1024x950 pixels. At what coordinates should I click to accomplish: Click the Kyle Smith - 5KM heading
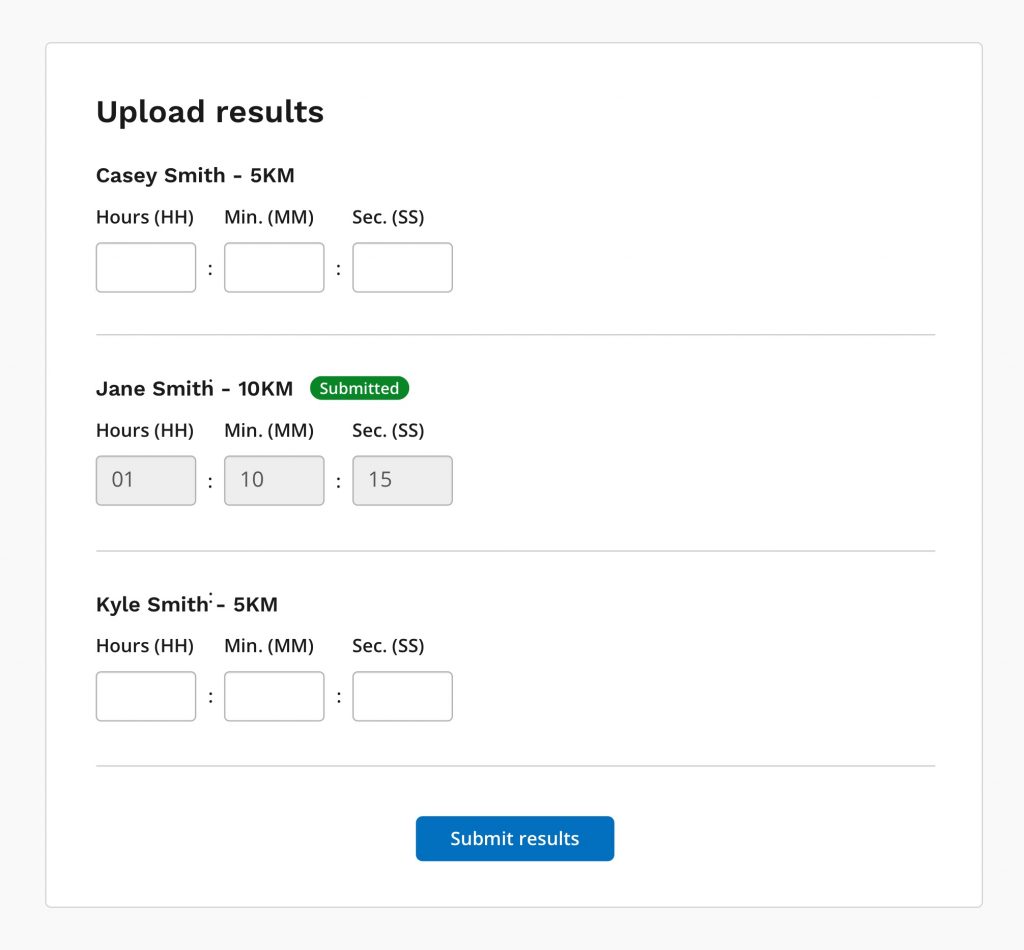tap(187, 605)
